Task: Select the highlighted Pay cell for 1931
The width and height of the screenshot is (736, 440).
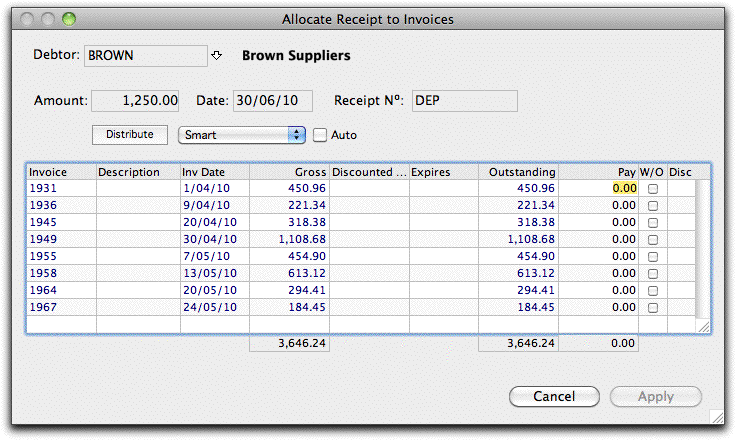Action: 624,188
